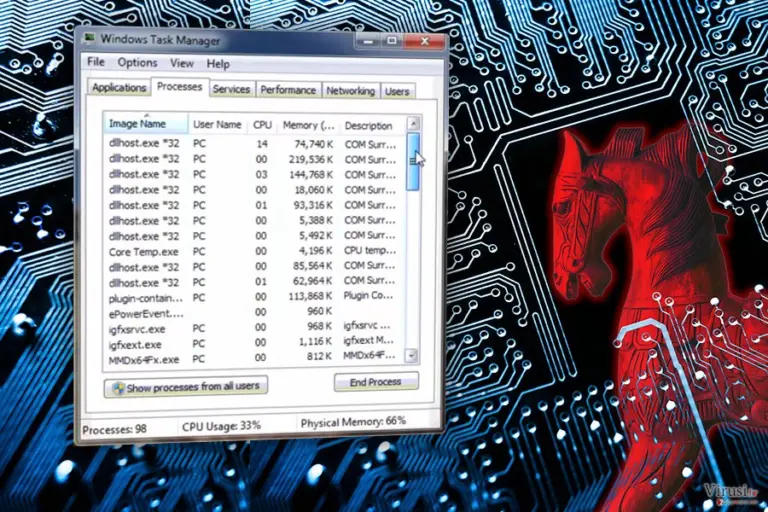
Task: Select dllhost.exe row using 62,964 K
Action: point(253,282)
